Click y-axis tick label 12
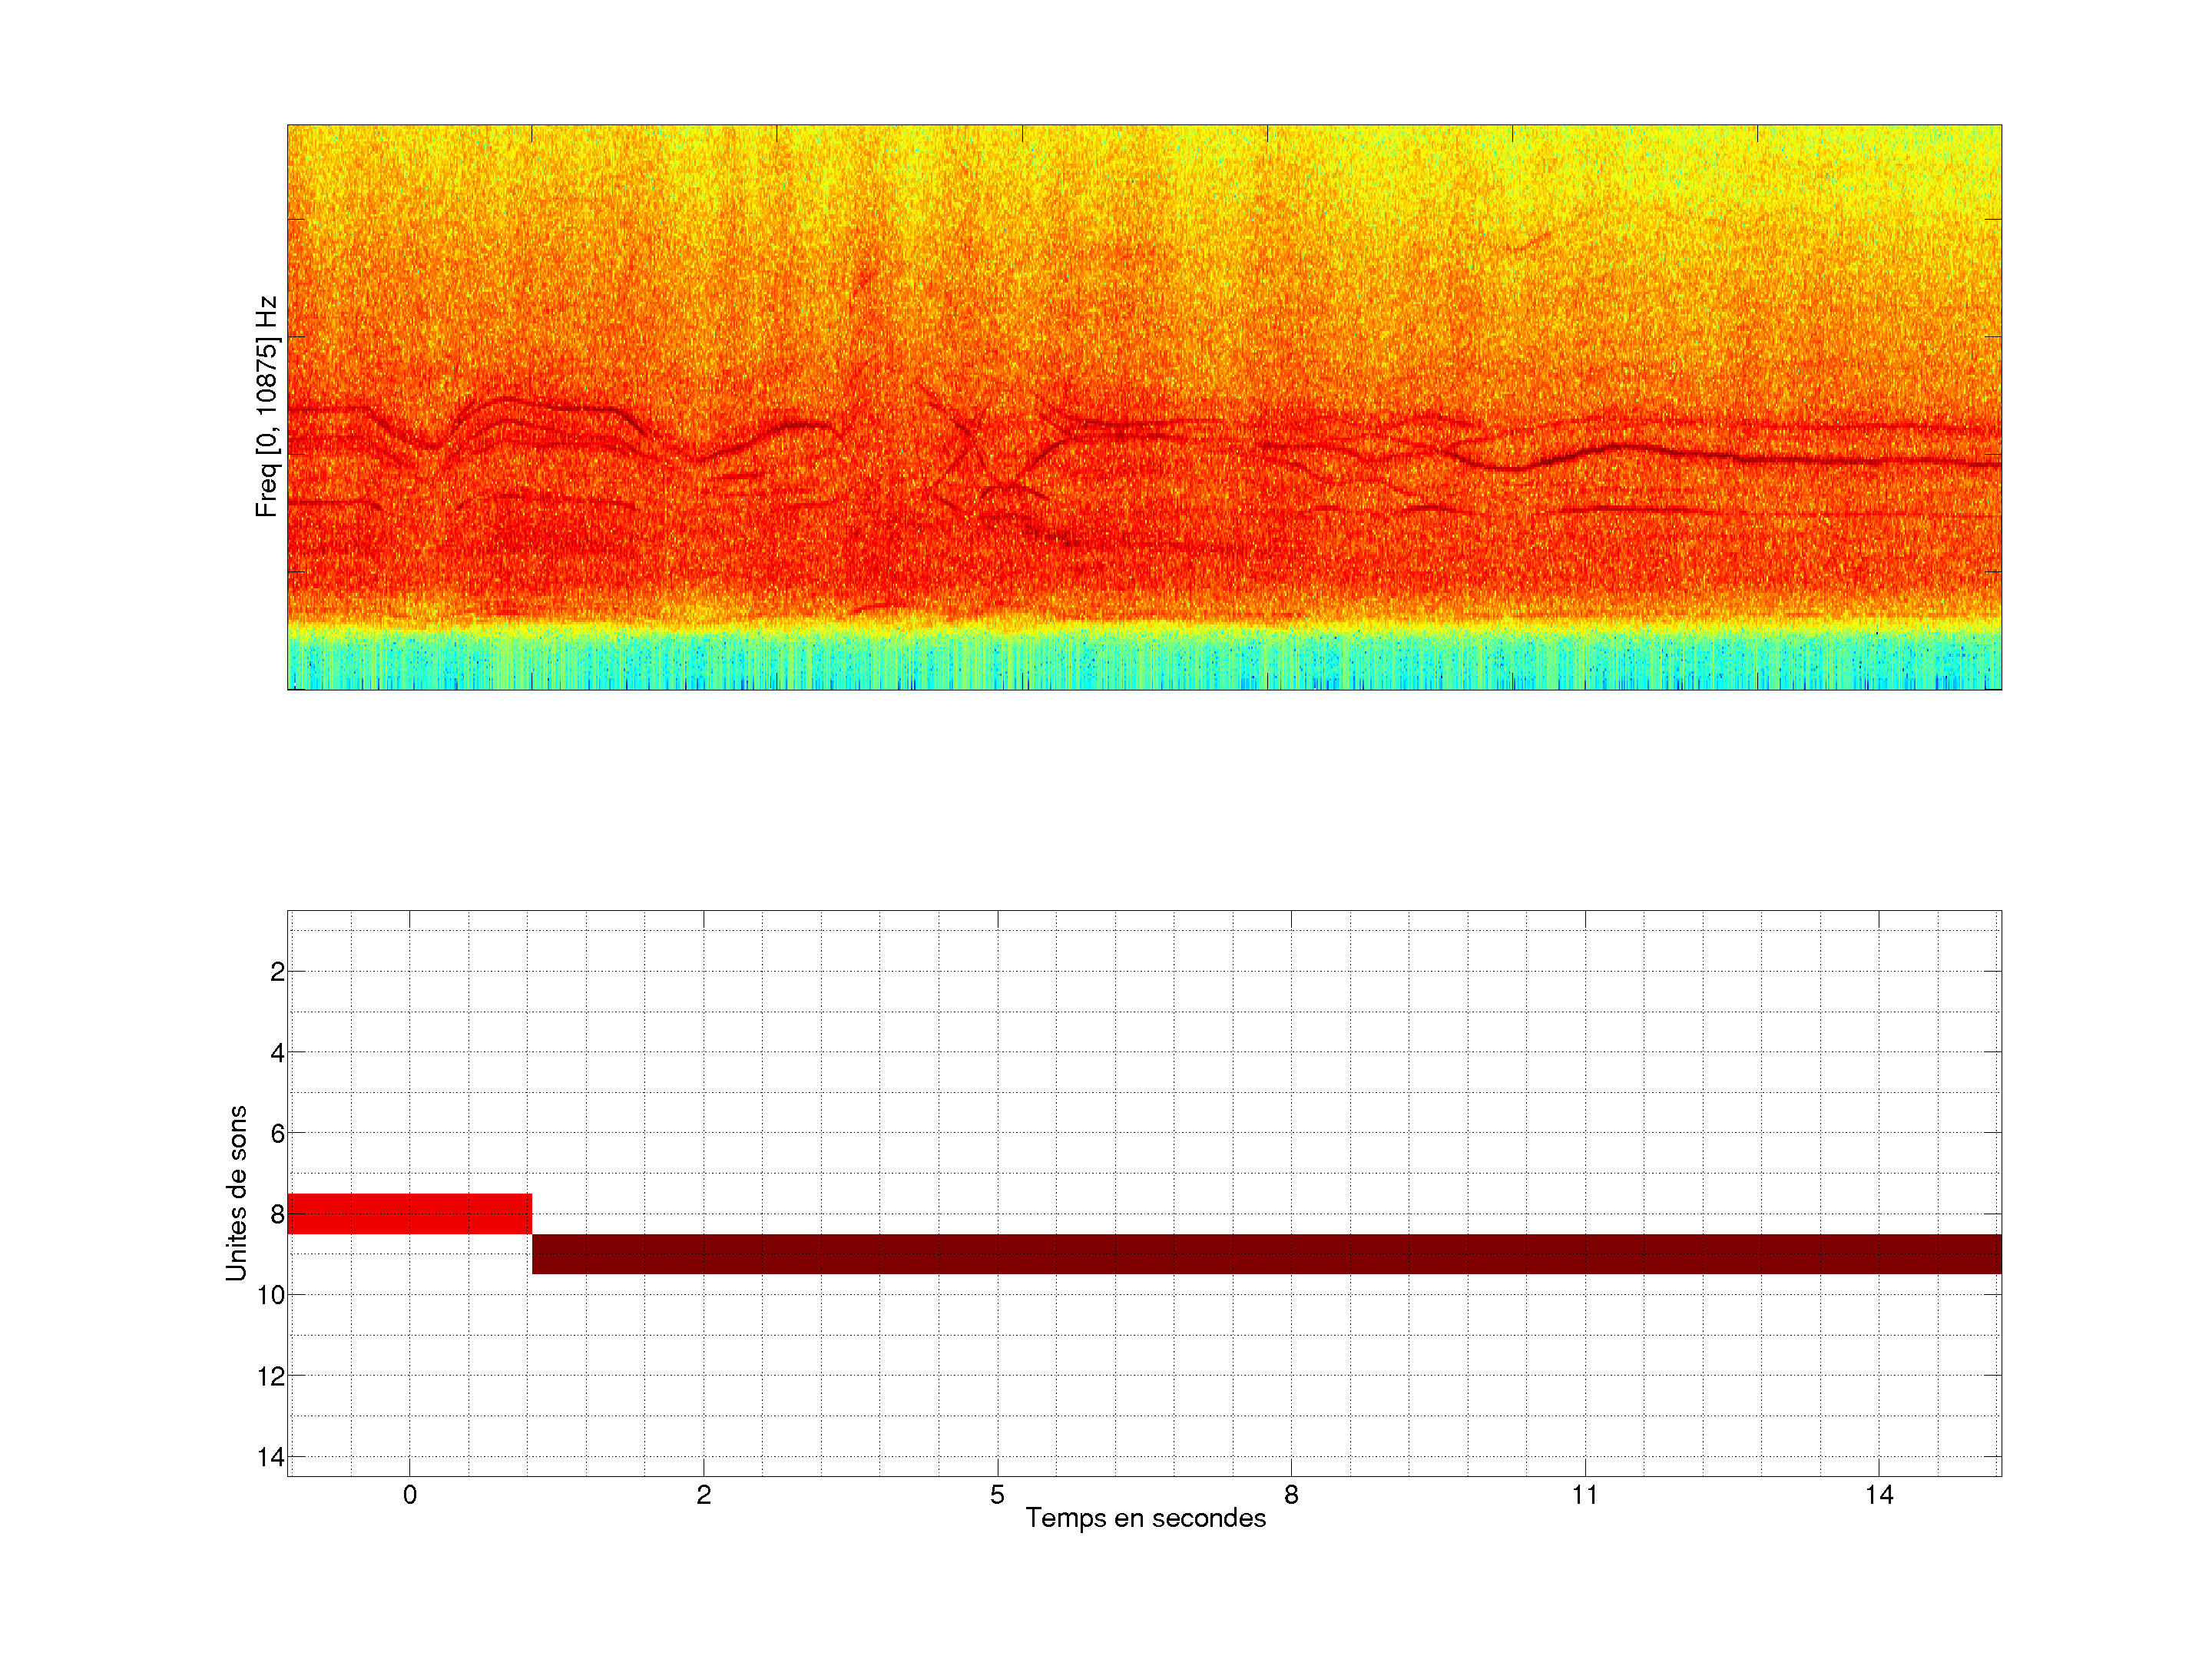 click(271, 1376)
